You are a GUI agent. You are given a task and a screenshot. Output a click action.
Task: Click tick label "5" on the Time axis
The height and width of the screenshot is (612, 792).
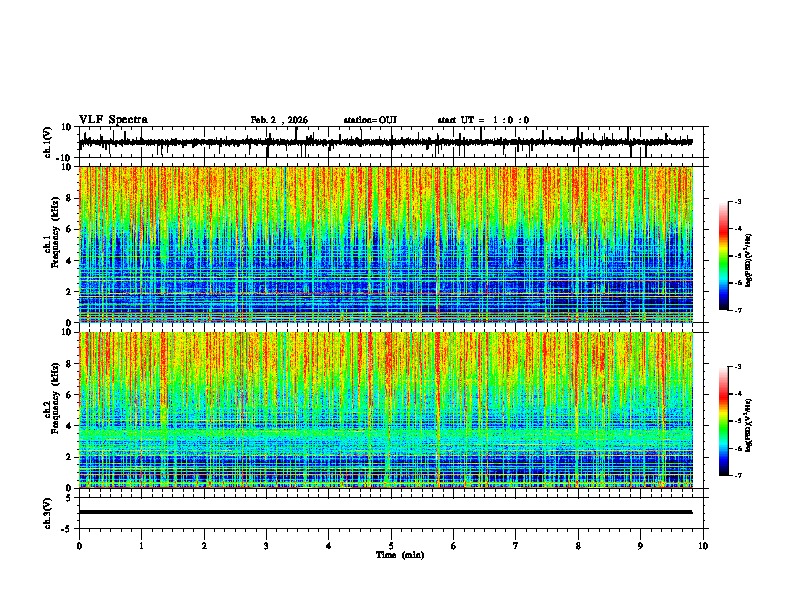coord(391,546)
